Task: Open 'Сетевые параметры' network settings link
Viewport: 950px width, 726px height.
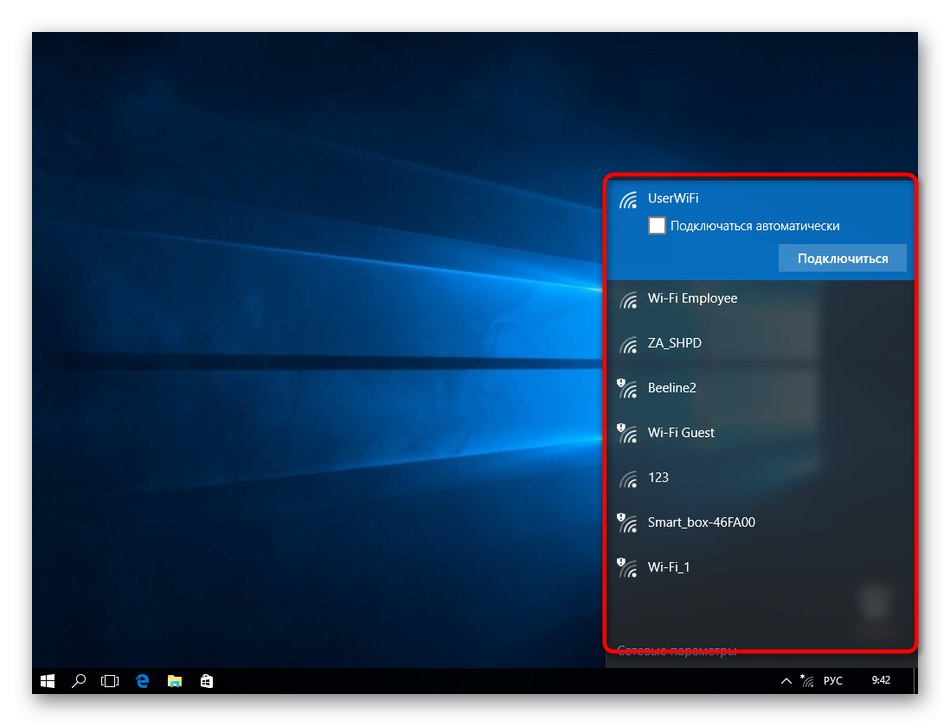Action: (676, 651)
